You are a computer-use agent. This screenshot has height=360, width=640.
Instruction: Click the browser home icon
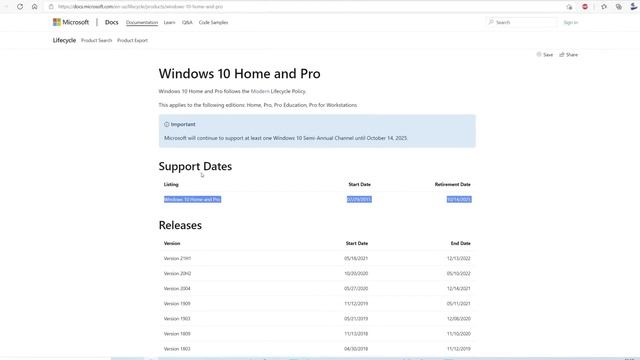[x=35, y=7]
